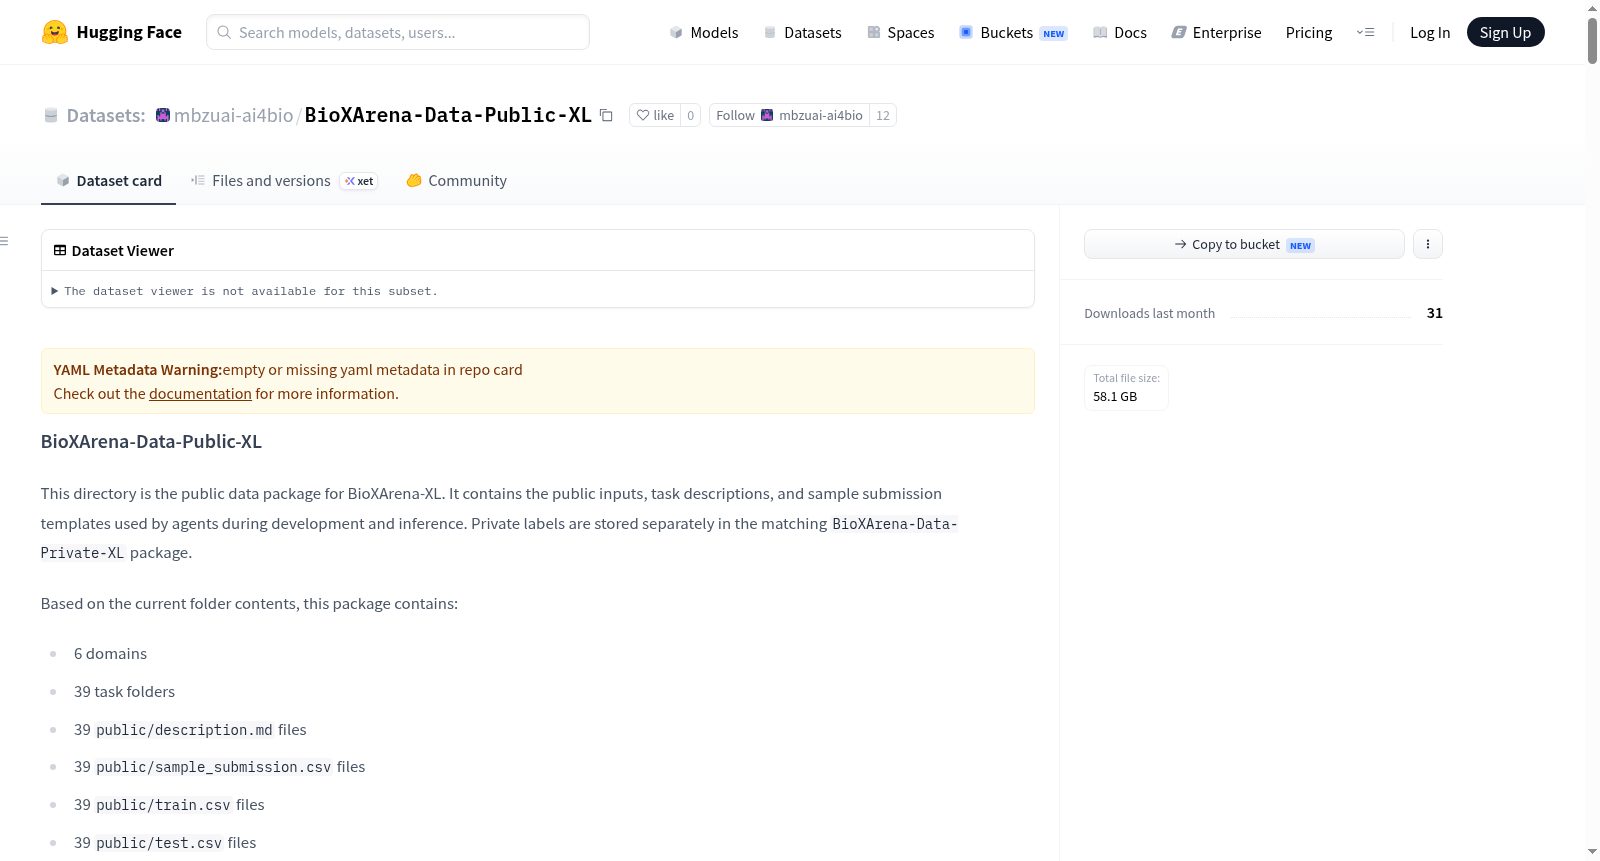Image resolution: width=1600 pixels, height=861 pixels.
Task: Click the like count 0
Action: [x=691, y=115]
